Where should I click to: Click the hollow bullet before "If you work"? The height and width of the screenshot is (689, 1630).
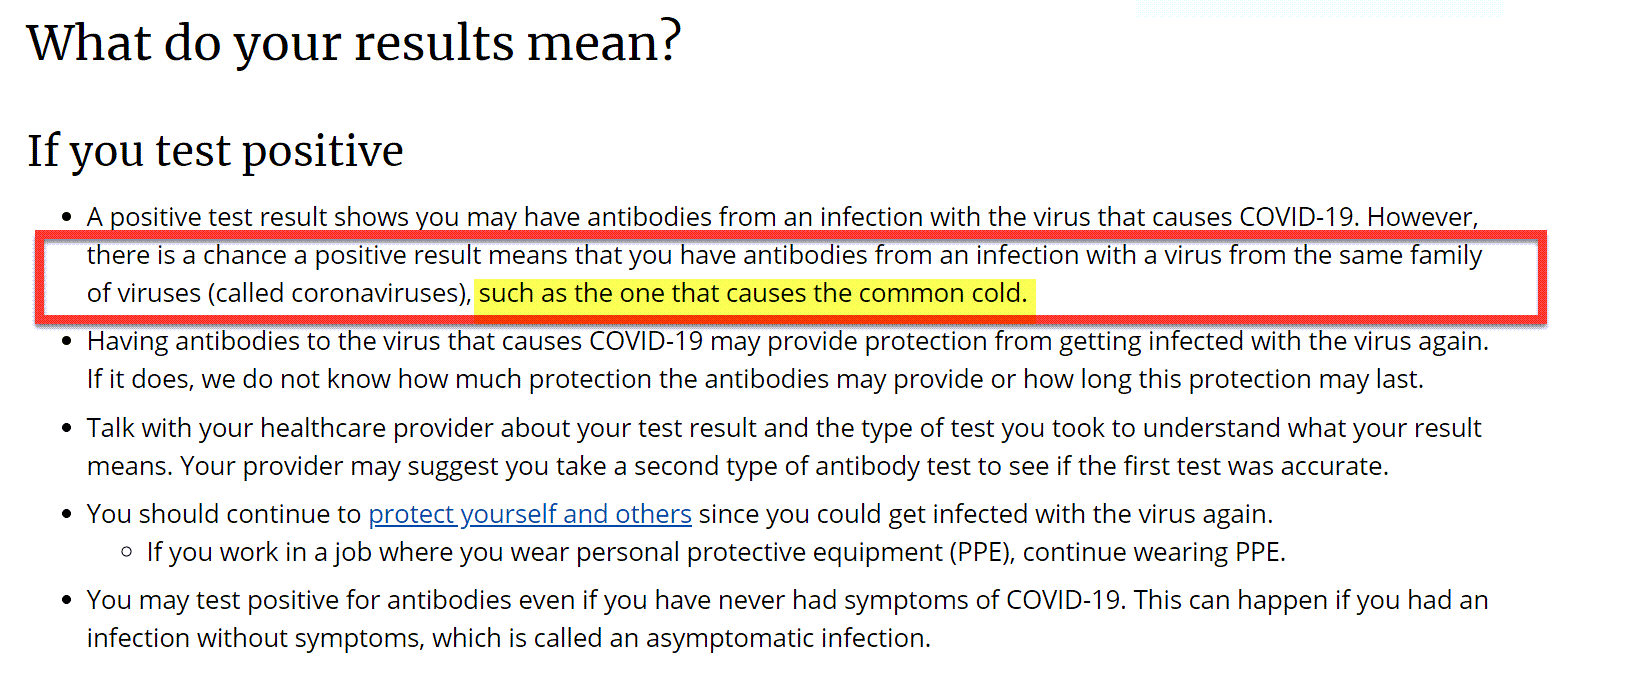click(x=127, y=552)
